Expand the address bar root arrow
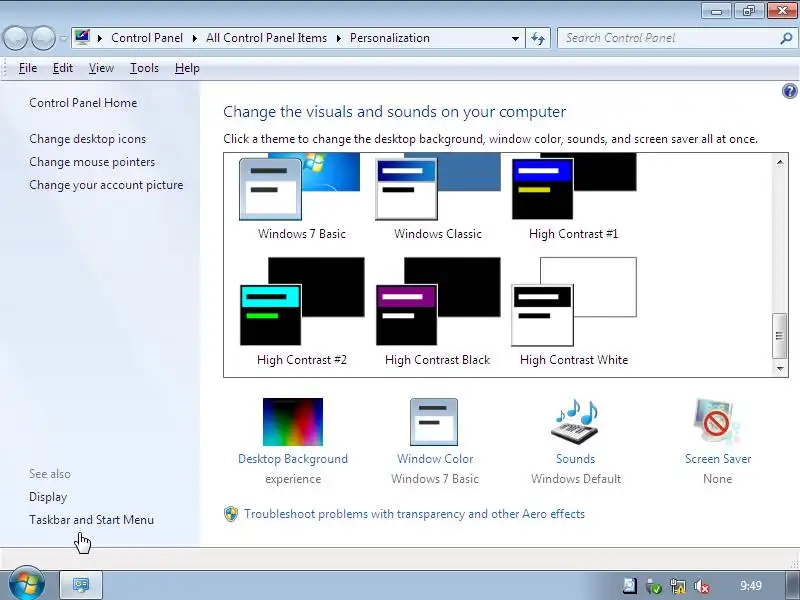Viewport: 800px width, 600px height. [x=100, y=38]
